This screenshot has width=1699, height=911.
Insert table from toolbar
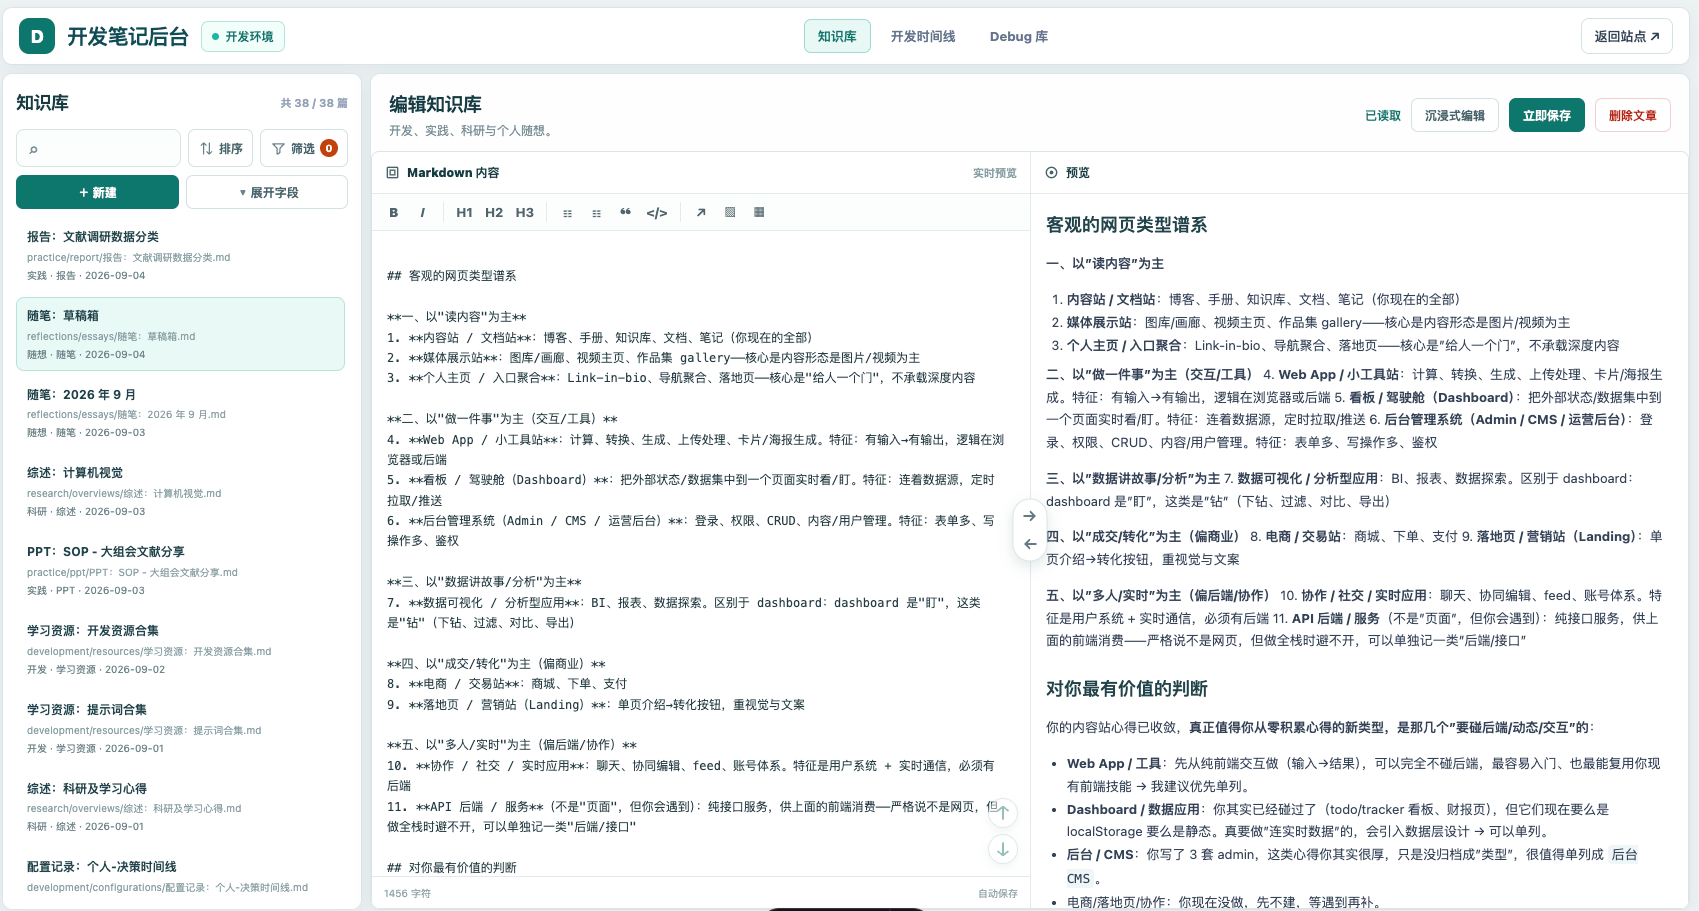pyautogui.click(x=759, y=213)
